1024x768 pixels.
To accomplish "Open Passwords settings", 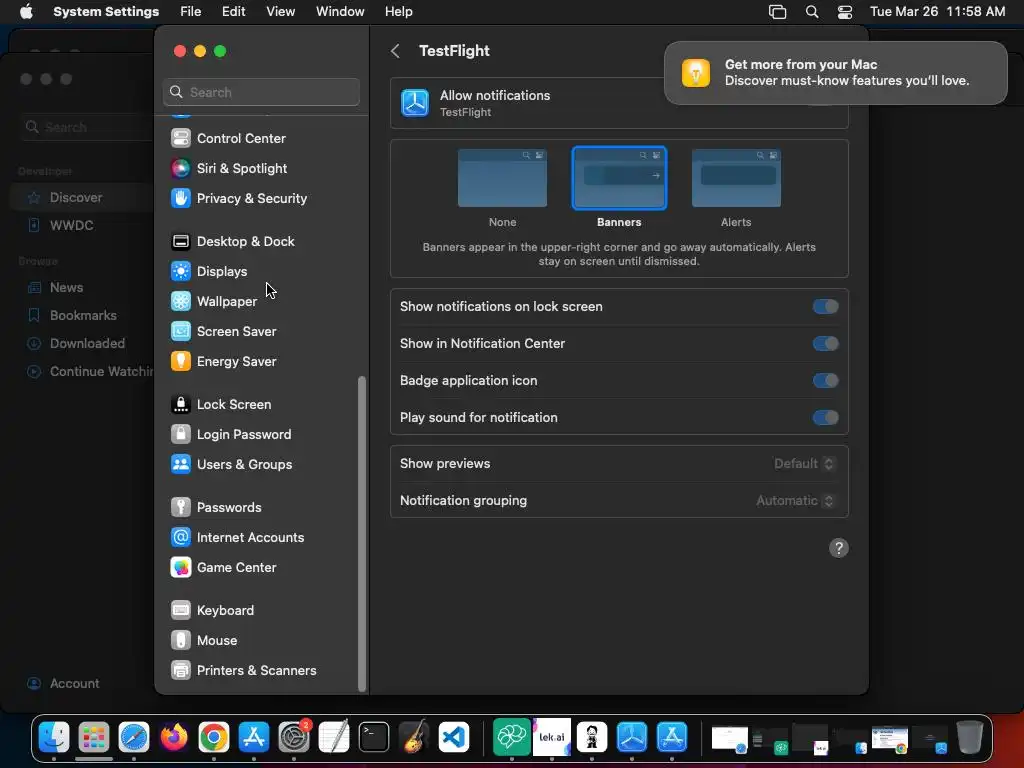I will (216, 508).
